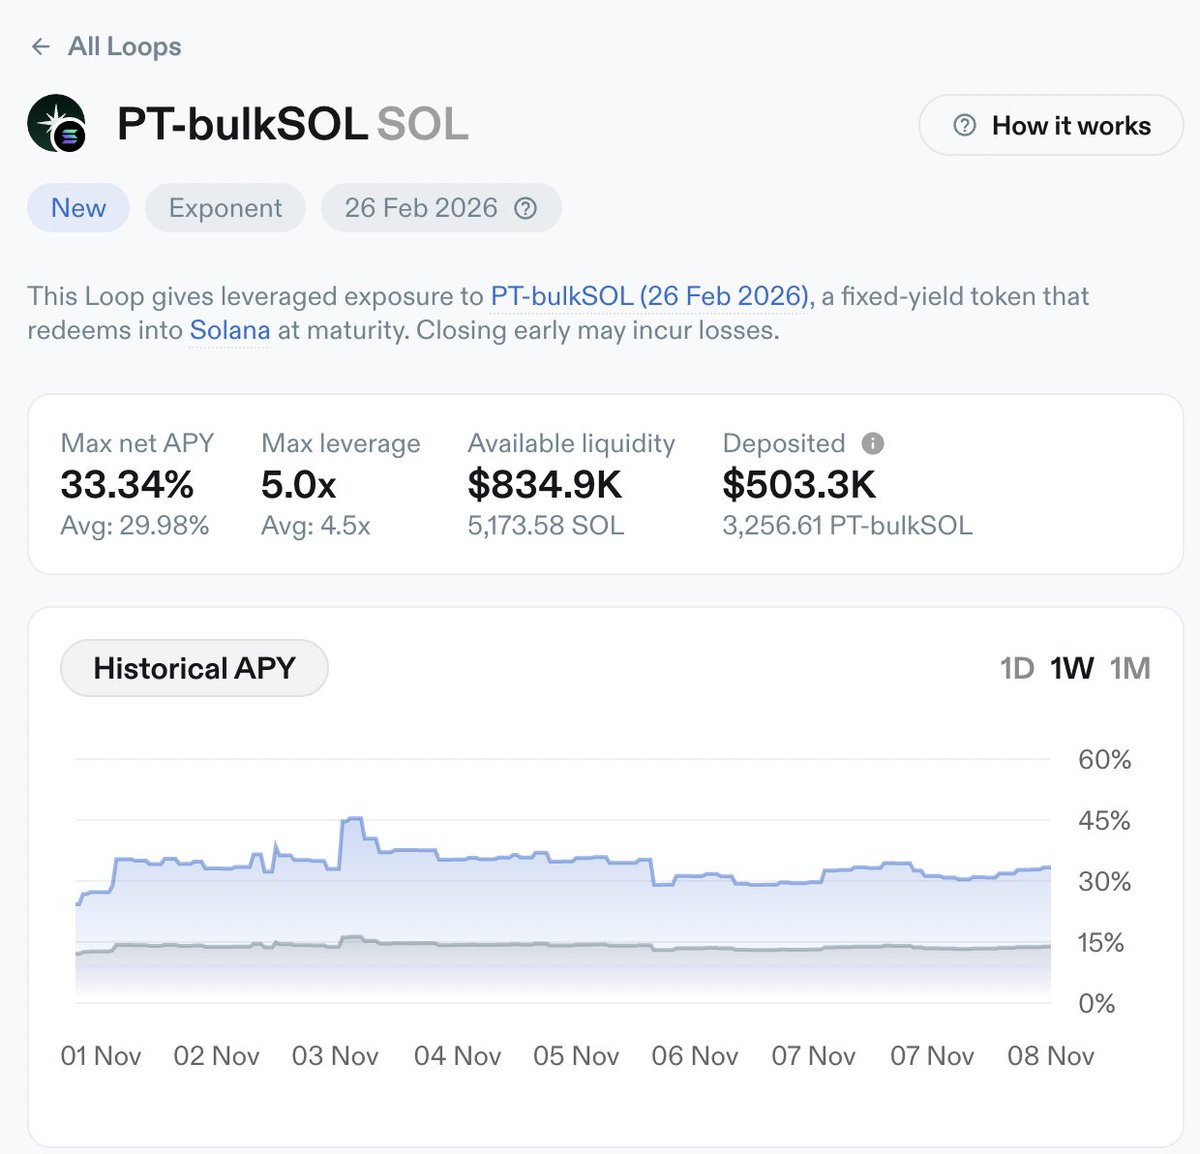
Task: Click the question mark icon in How it works
Action: click(x=965, y=125)
